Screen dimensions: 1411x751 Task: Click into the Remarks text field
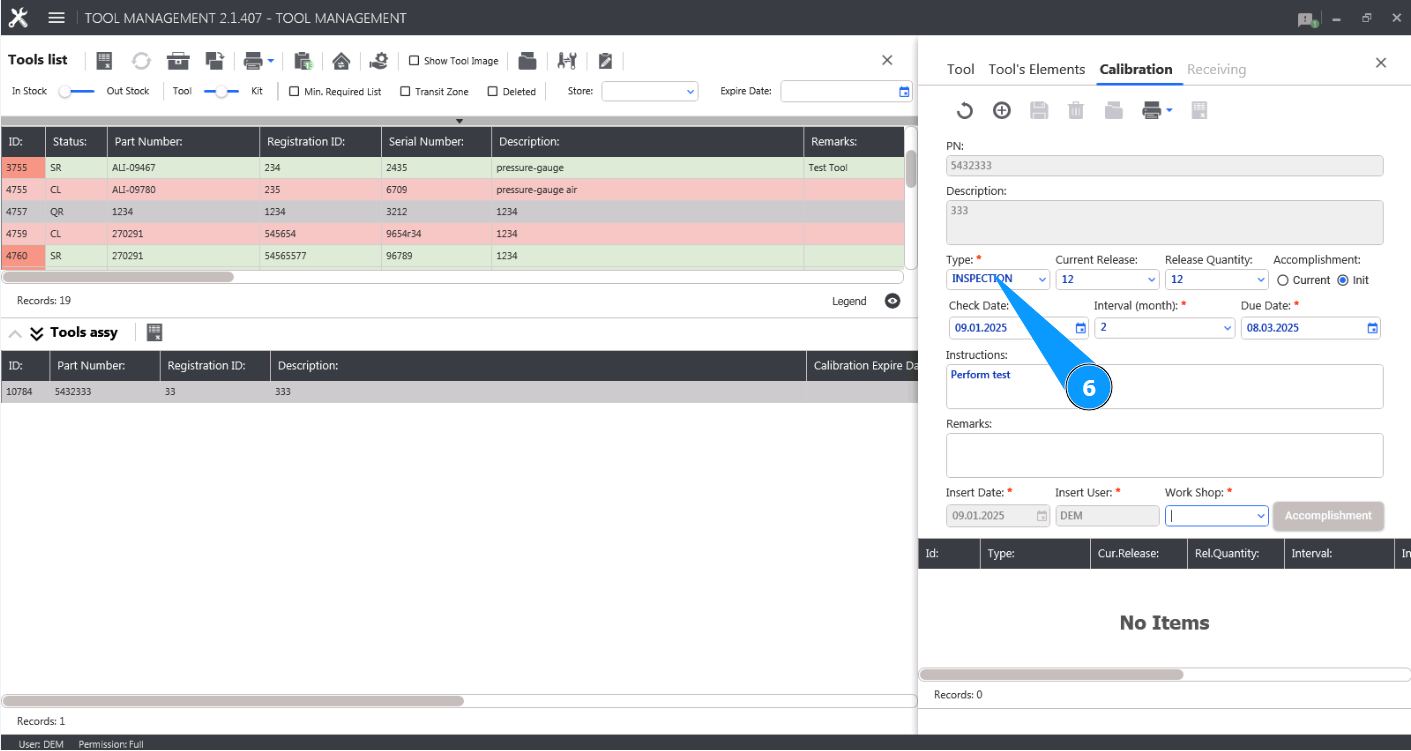click(1164, 456)
